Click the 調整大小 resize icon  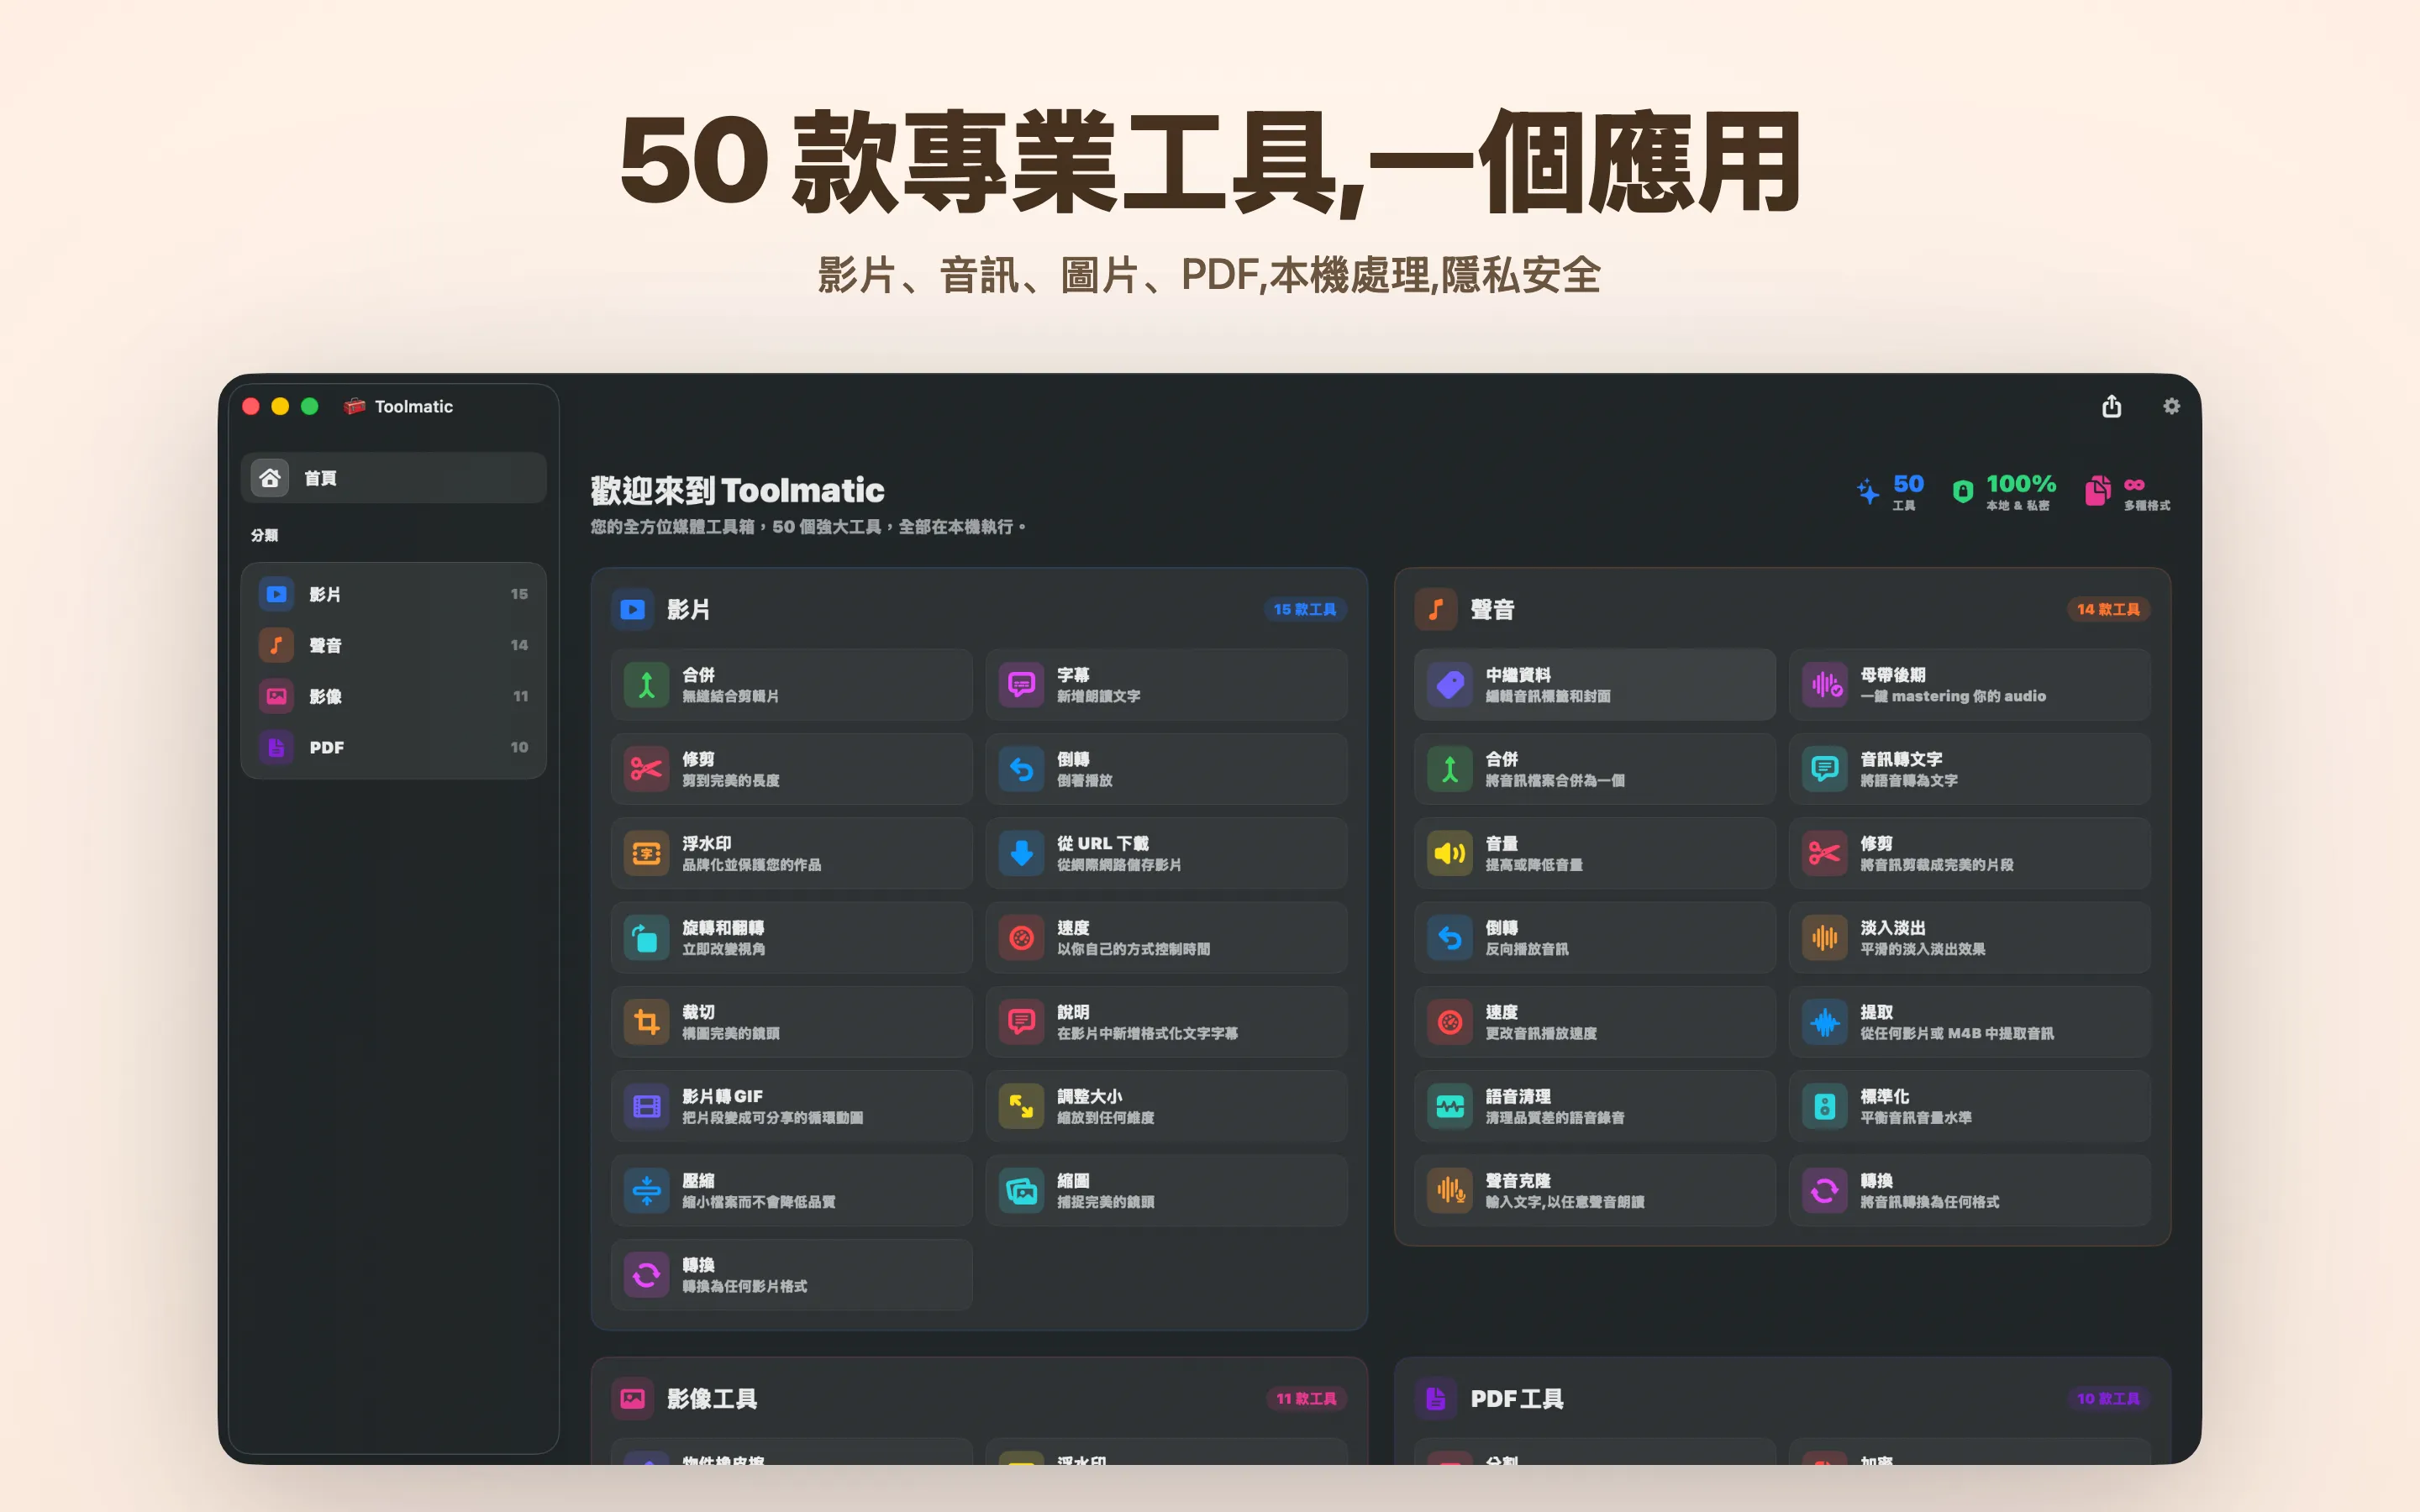click(1021, 1106)
